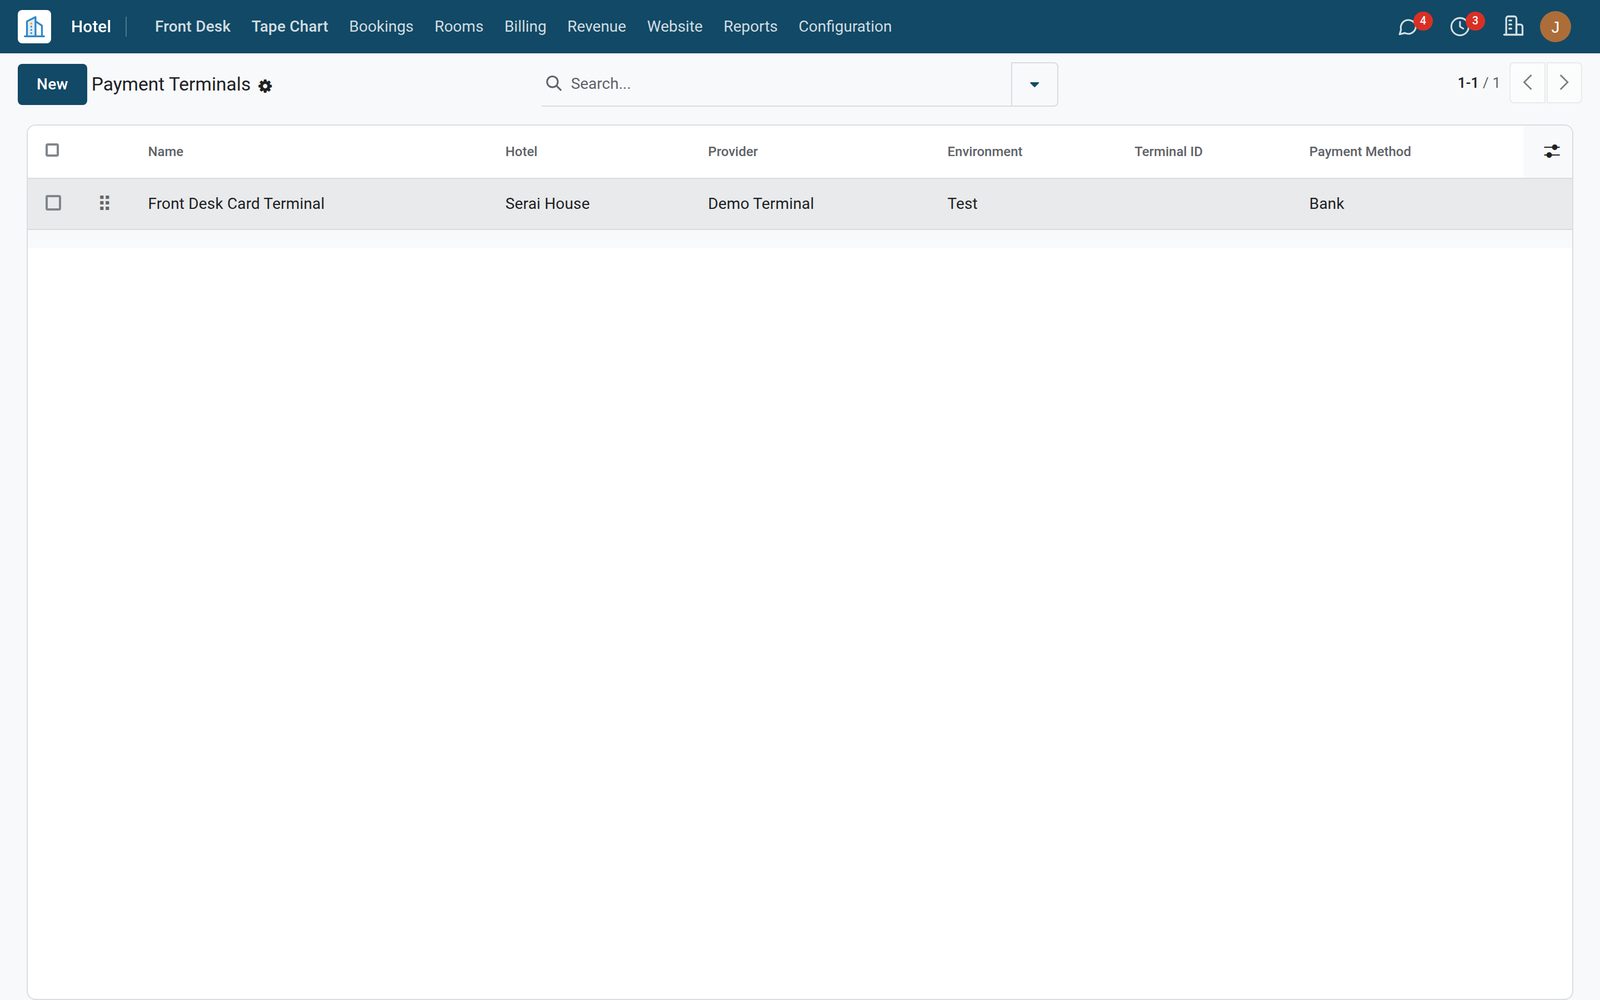Click the Bank payment method cell

(1326, 204)
